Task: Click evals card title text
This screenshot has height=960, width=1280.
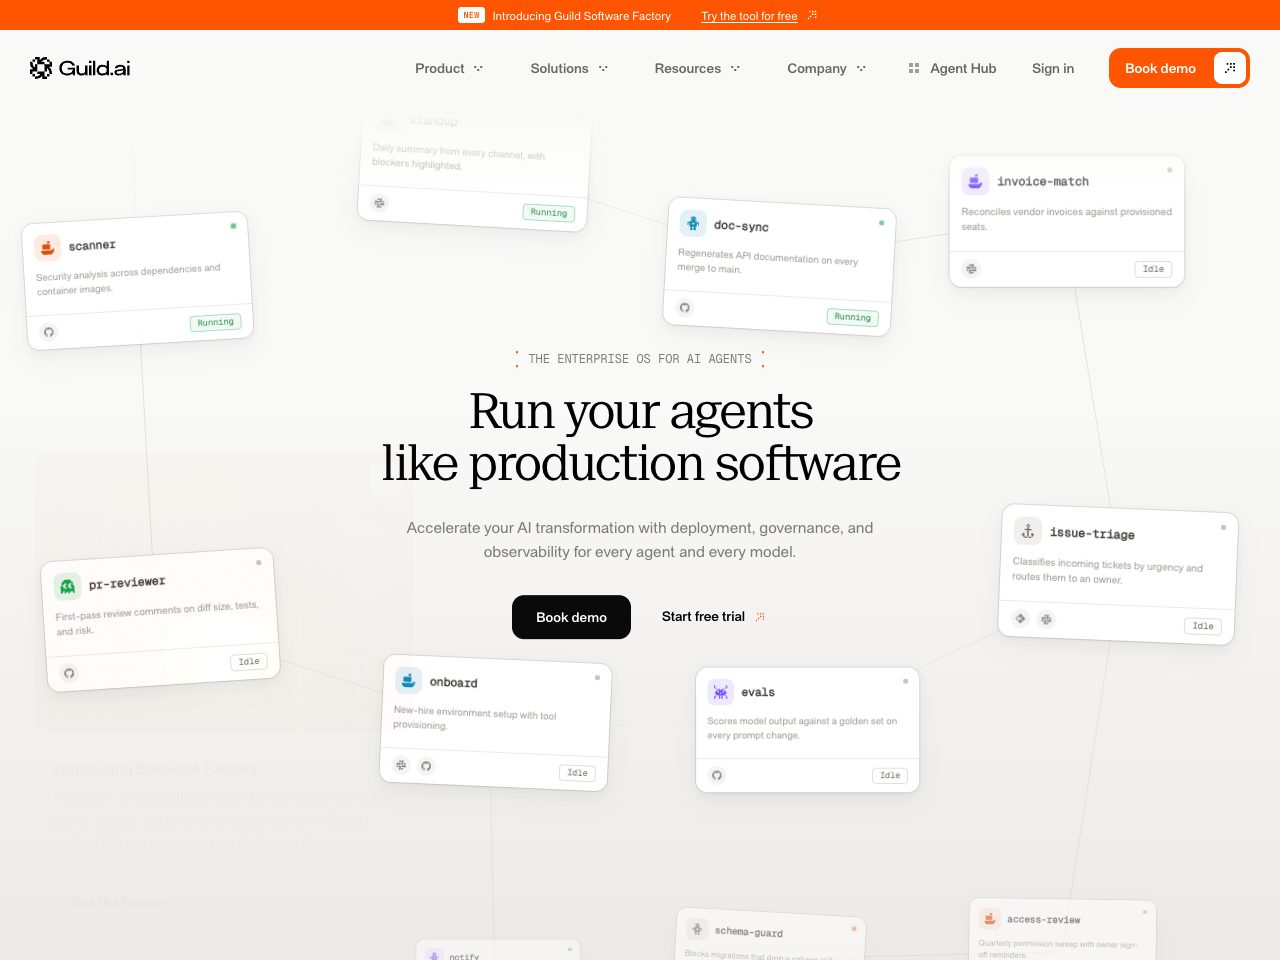Action: coord(758,692)
